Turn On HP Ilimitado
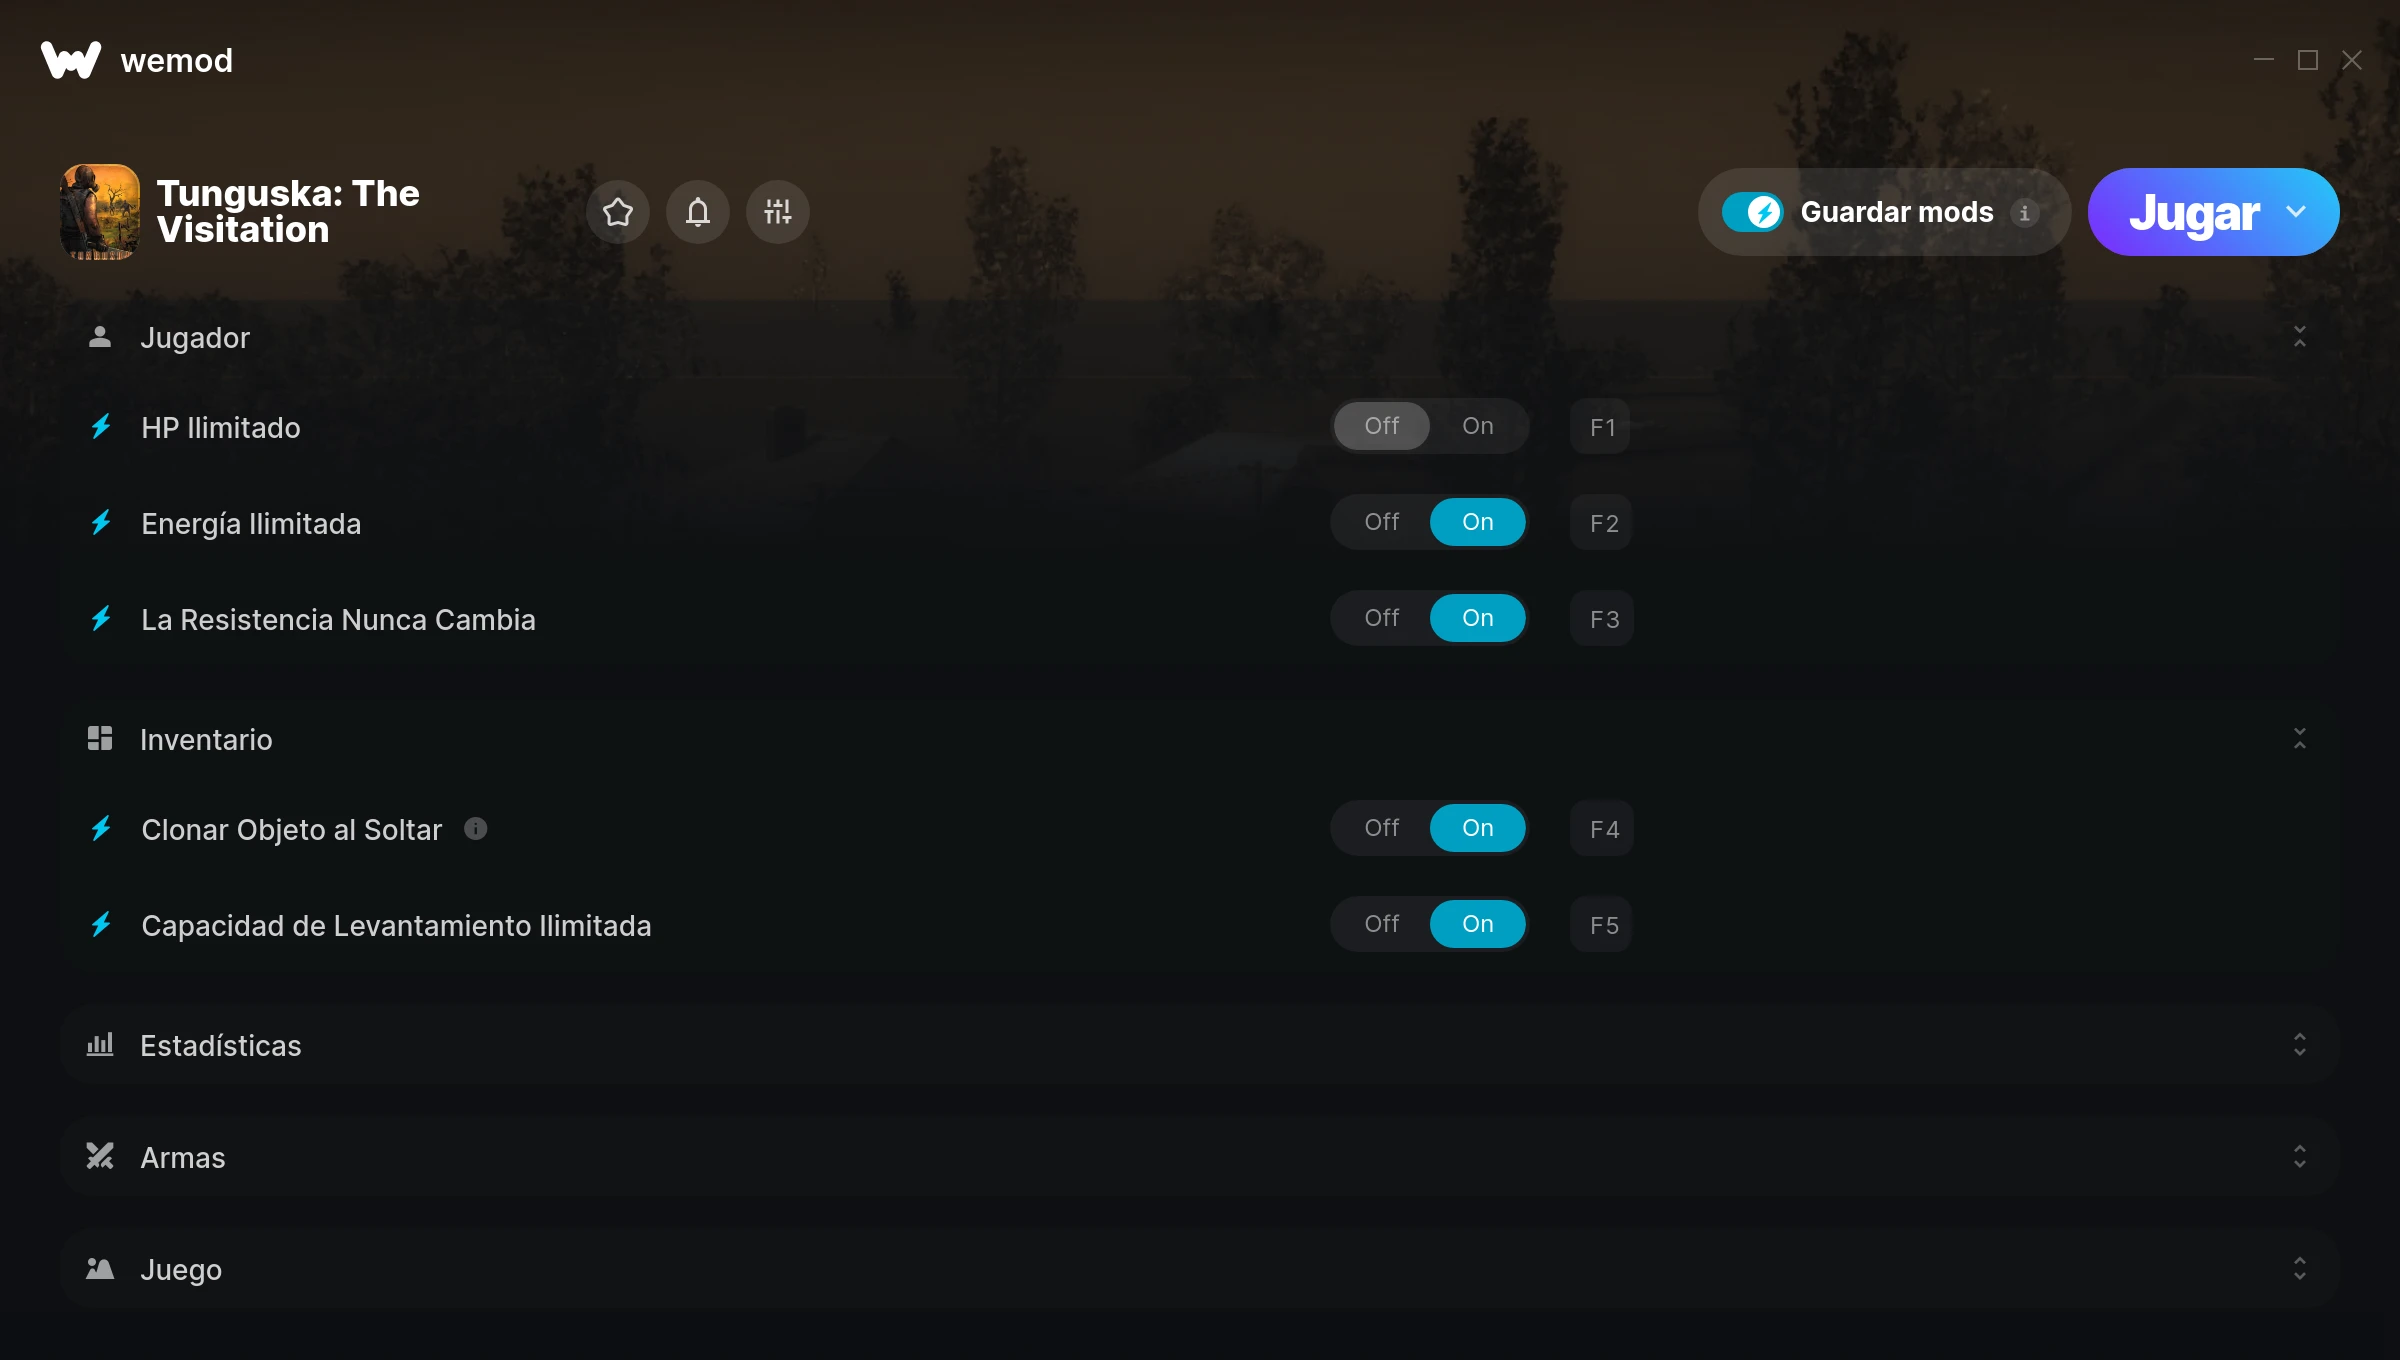This screenshot has height=1360, width=2400. pyautogui.click(x=1477, y=426)
